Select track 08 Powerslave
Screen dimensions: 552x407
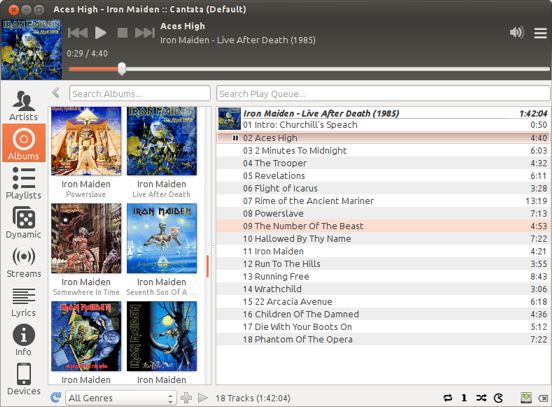click(383, 213)
